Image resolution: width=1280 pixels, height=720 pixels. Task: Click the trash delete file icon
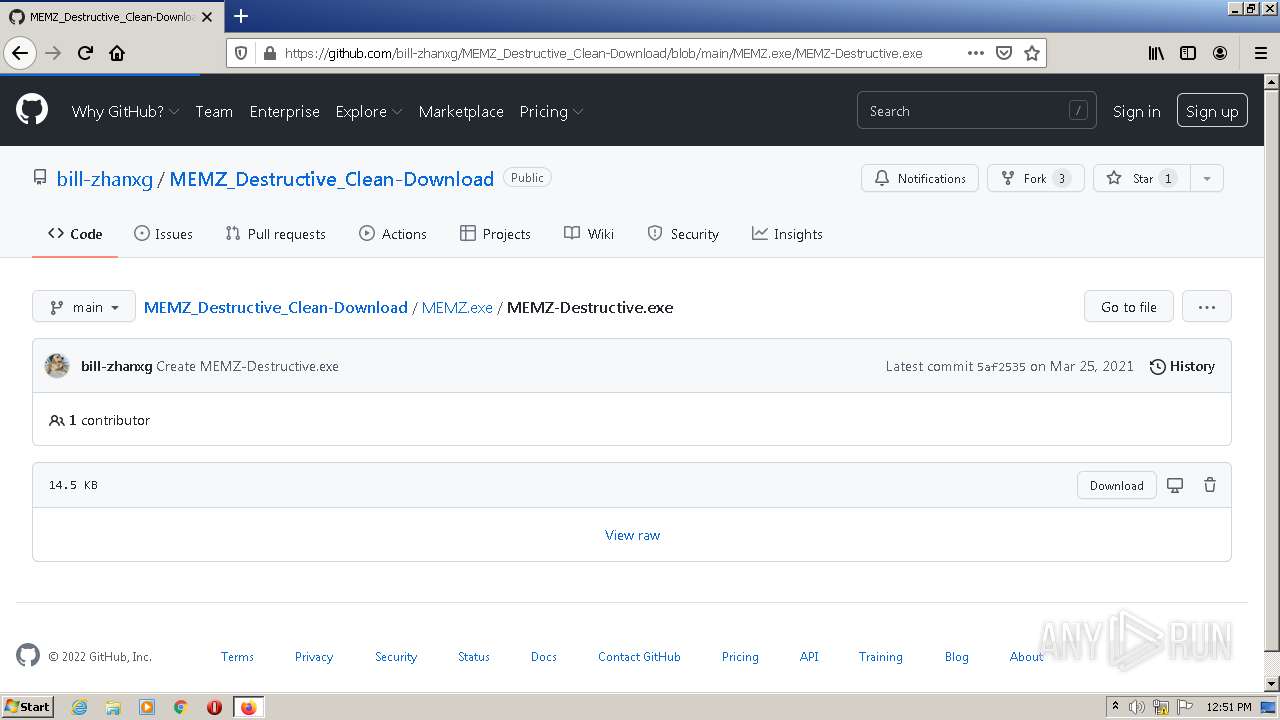click(1210, 485)
